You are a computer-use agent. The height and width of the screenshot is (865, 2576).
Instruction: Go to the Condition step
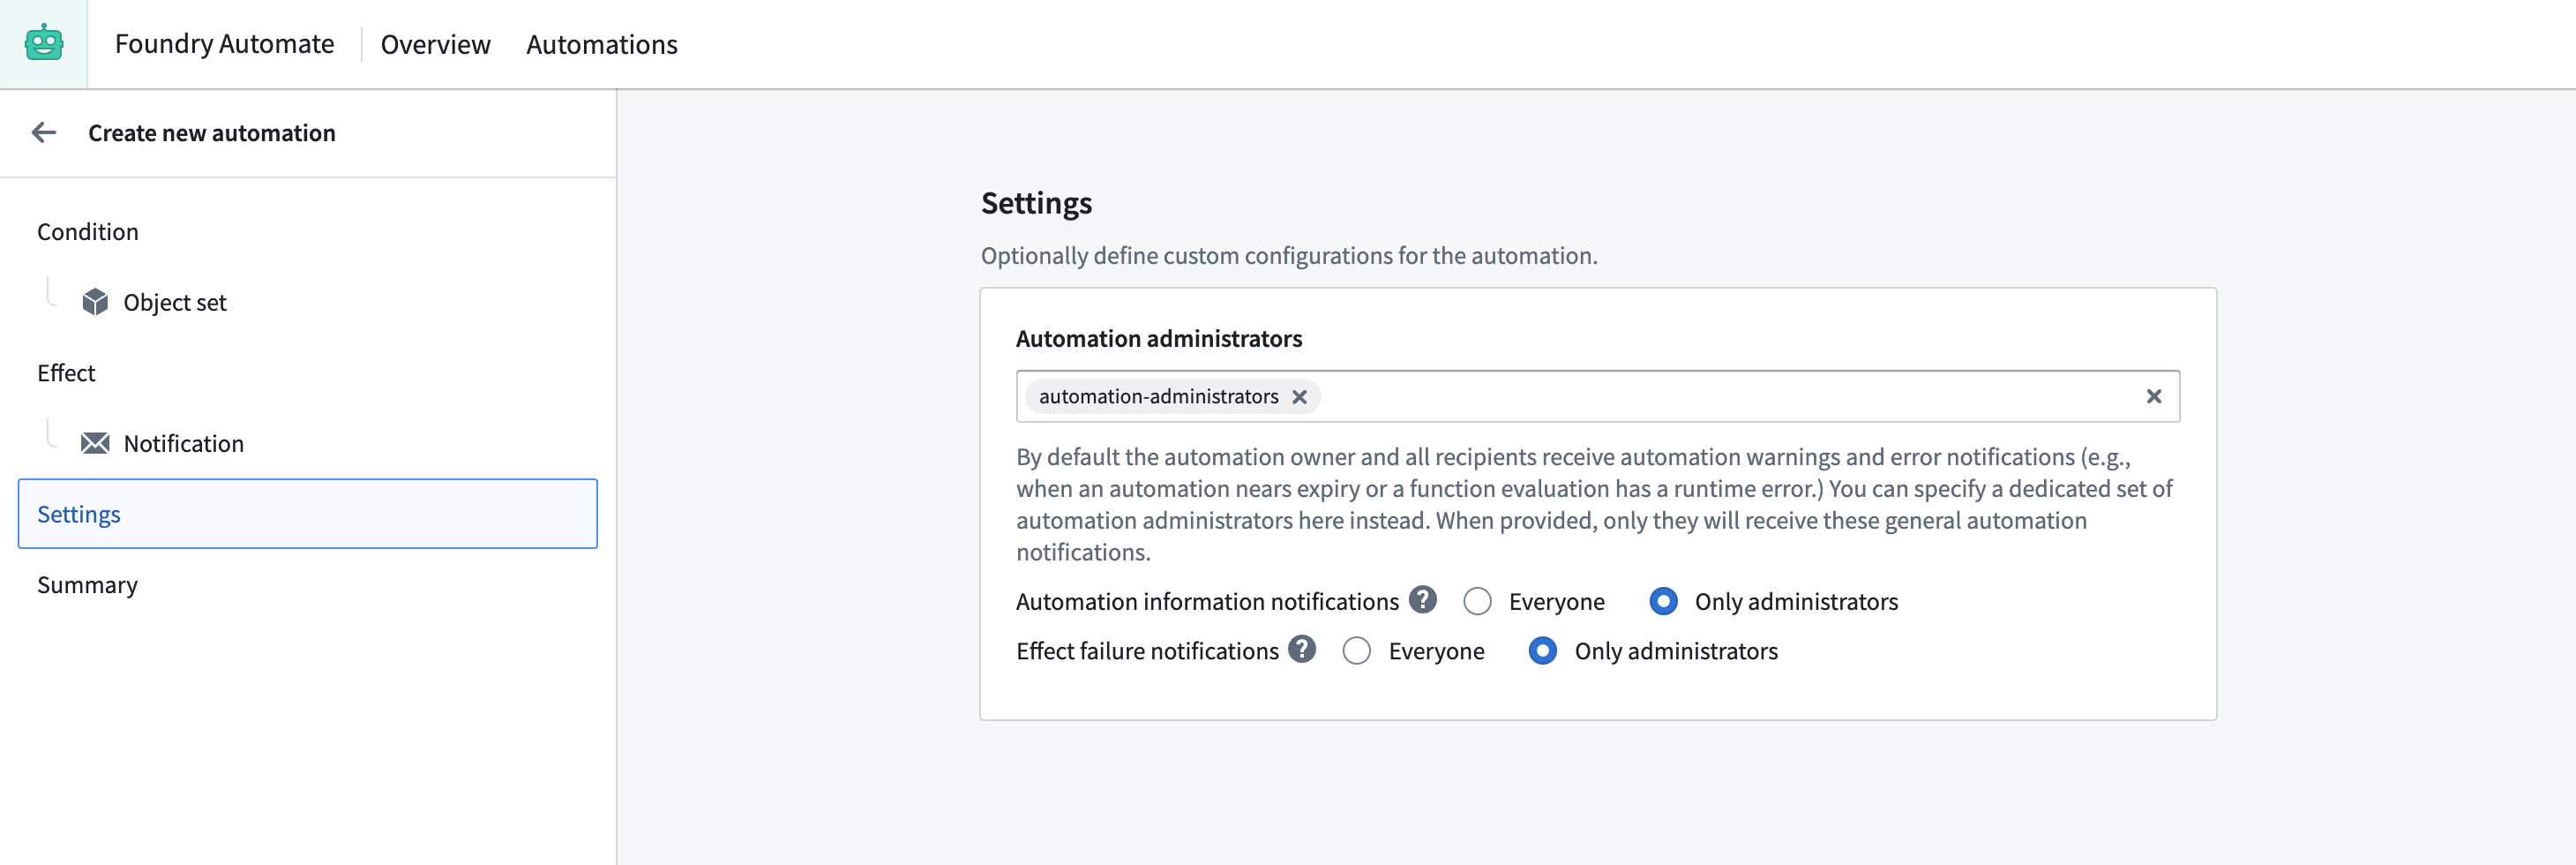[x=88, y=232]
